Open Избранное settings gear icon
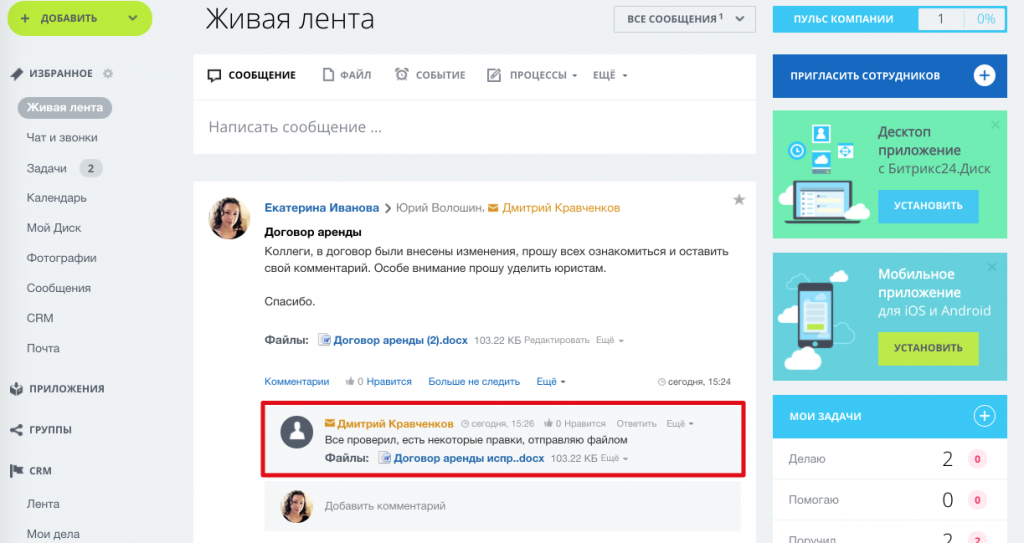This screenshot has width=1024, height=543. (x=108, y=73)
